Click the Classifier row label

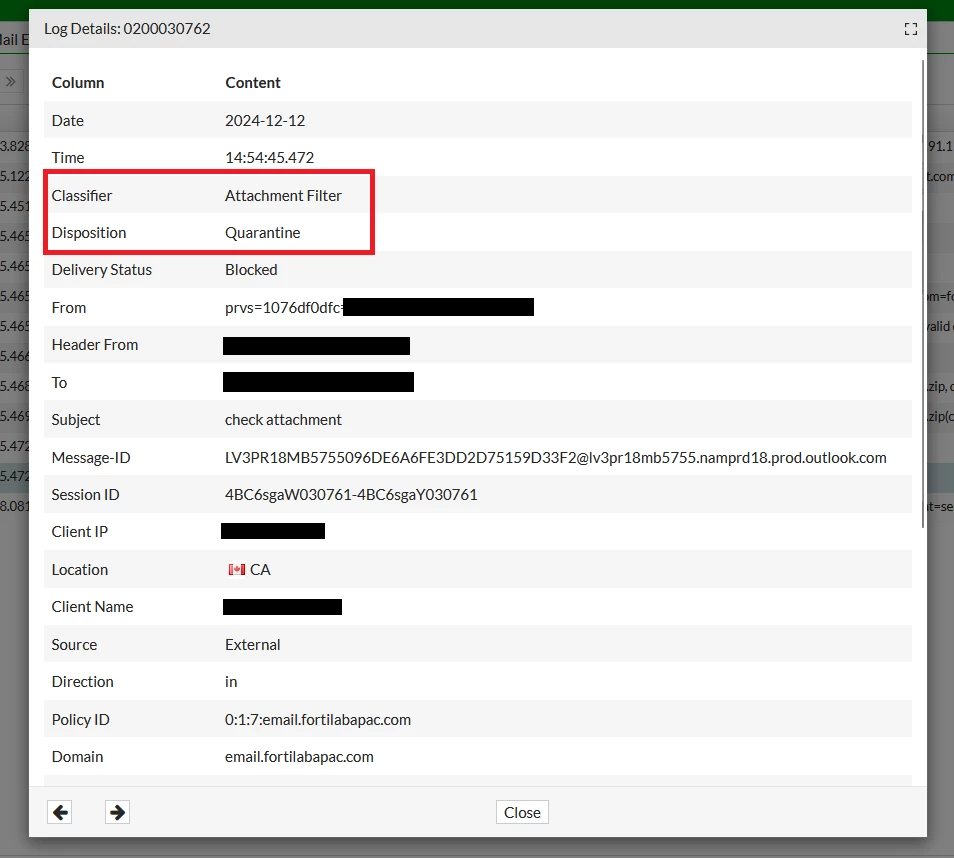[x=82, y=195]
